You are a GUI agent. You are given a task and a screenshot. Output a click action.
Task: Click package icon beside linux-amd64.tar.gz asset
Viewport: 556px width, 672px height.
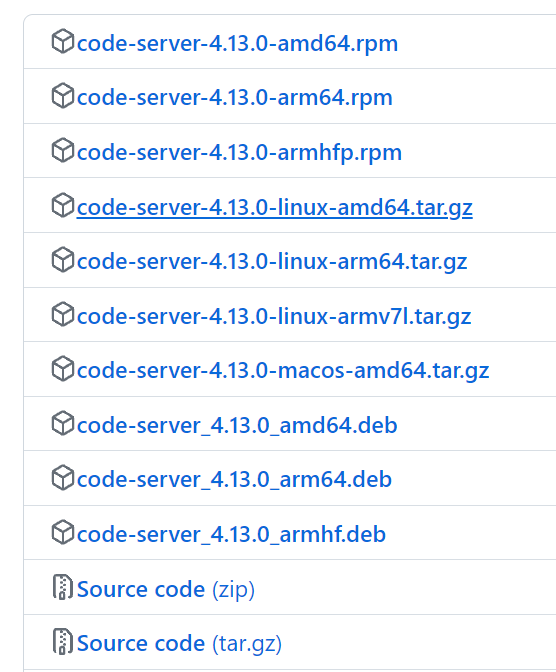63,205
